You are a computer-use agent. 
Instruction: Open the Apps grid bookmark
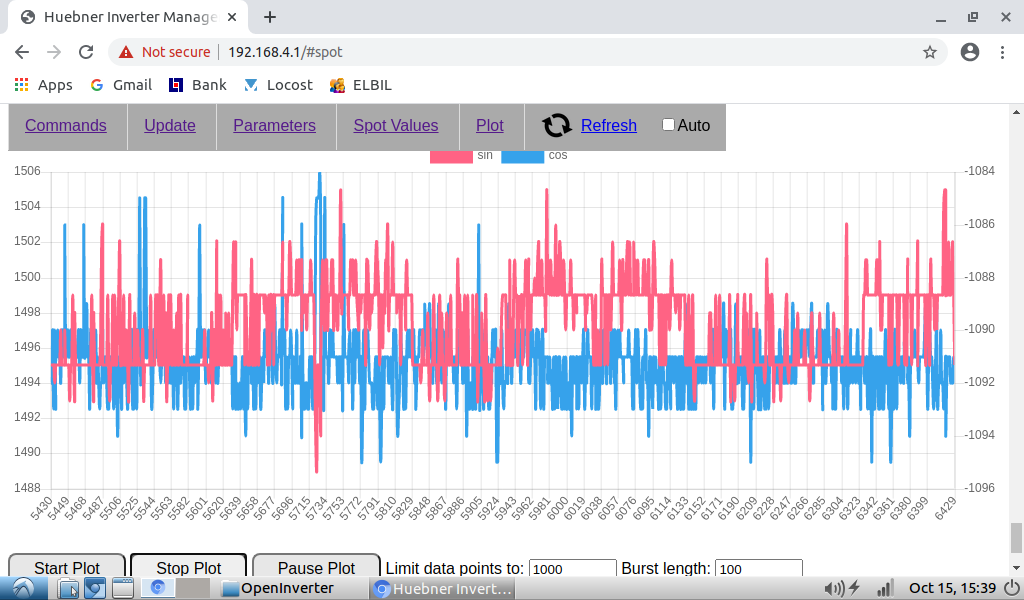click(43, 85)
